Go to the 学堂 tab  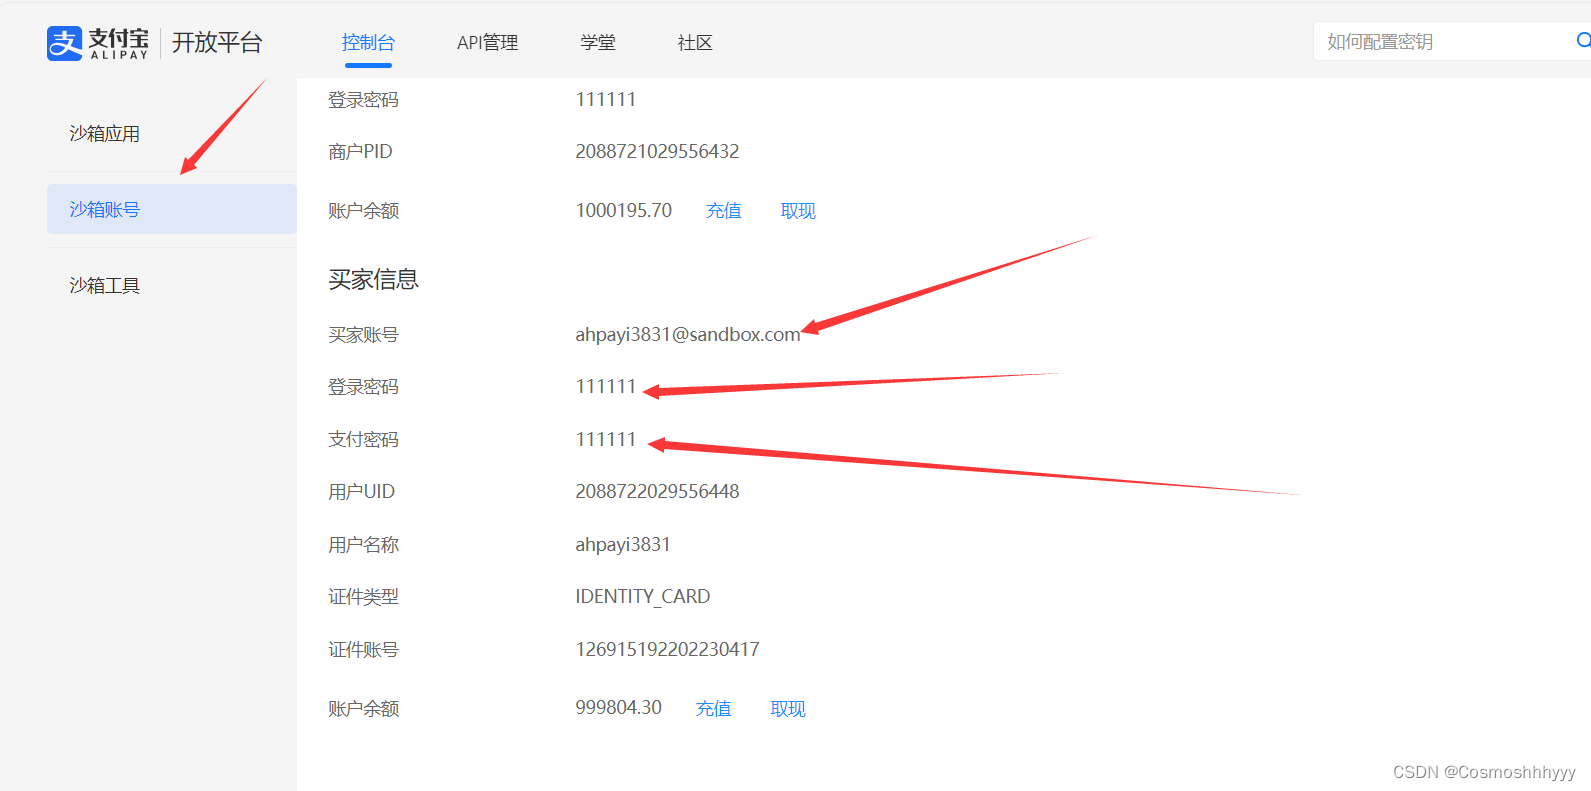[598, 43]
